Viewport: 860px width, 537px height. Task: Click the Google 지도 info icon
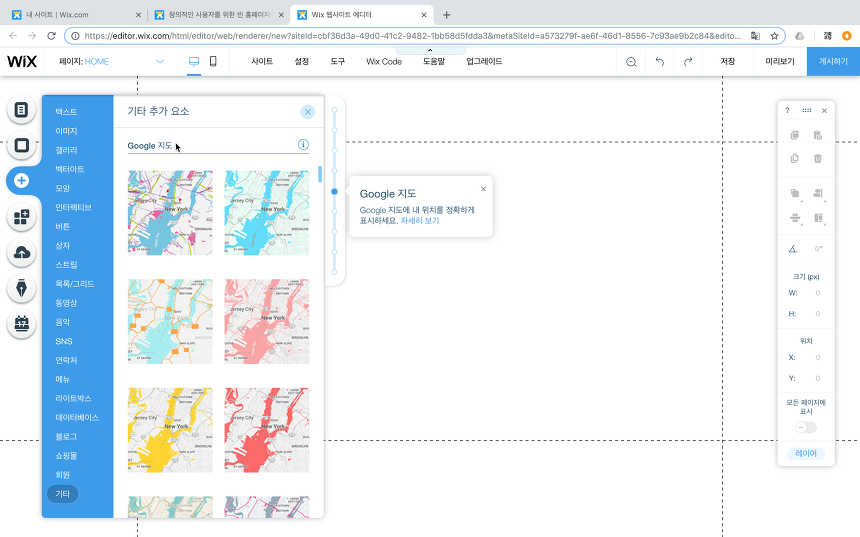click(303, 144)
